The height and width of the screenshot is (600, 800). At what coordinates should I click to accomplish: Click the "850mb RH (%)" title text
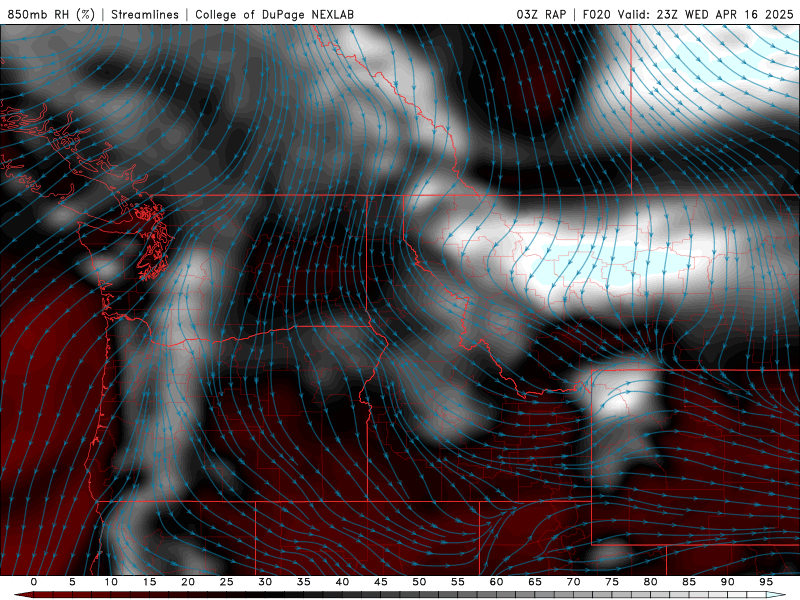(51, 14)
